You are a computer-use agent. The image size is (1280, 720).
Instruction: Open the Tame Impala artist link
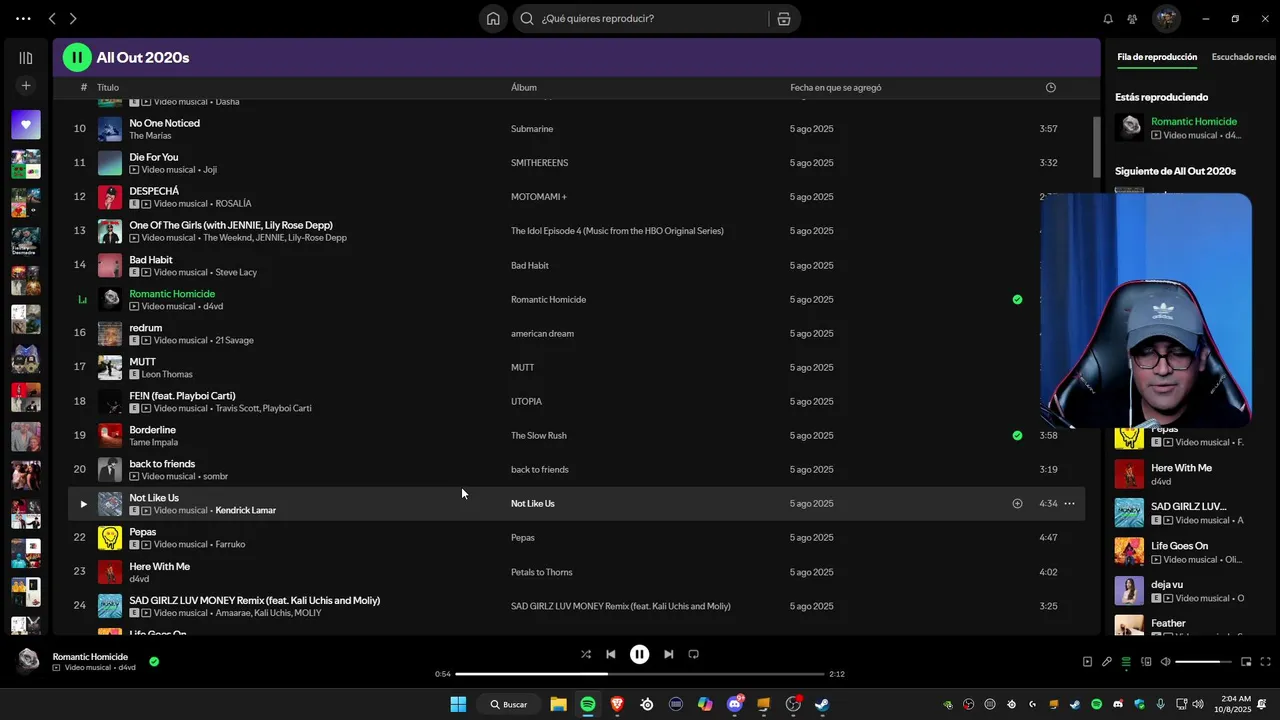point(153,442)
